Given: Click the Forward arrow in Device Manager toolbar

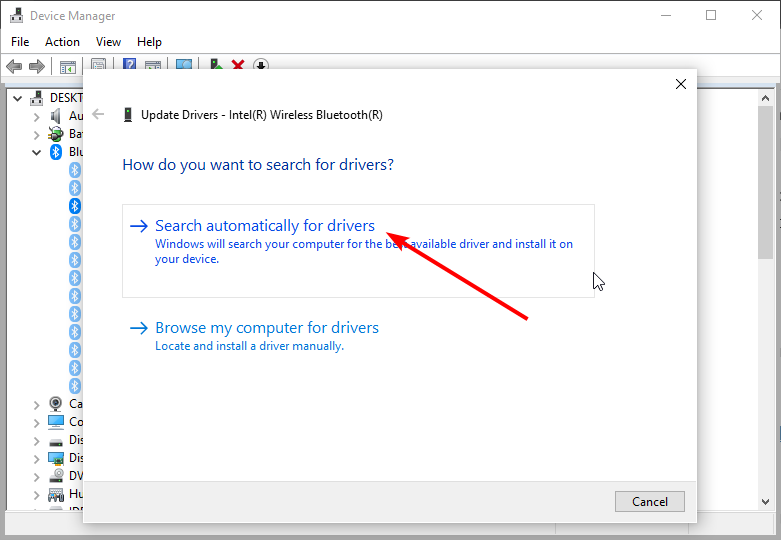Looking at the screenshot, I should (x=37, y=66).
